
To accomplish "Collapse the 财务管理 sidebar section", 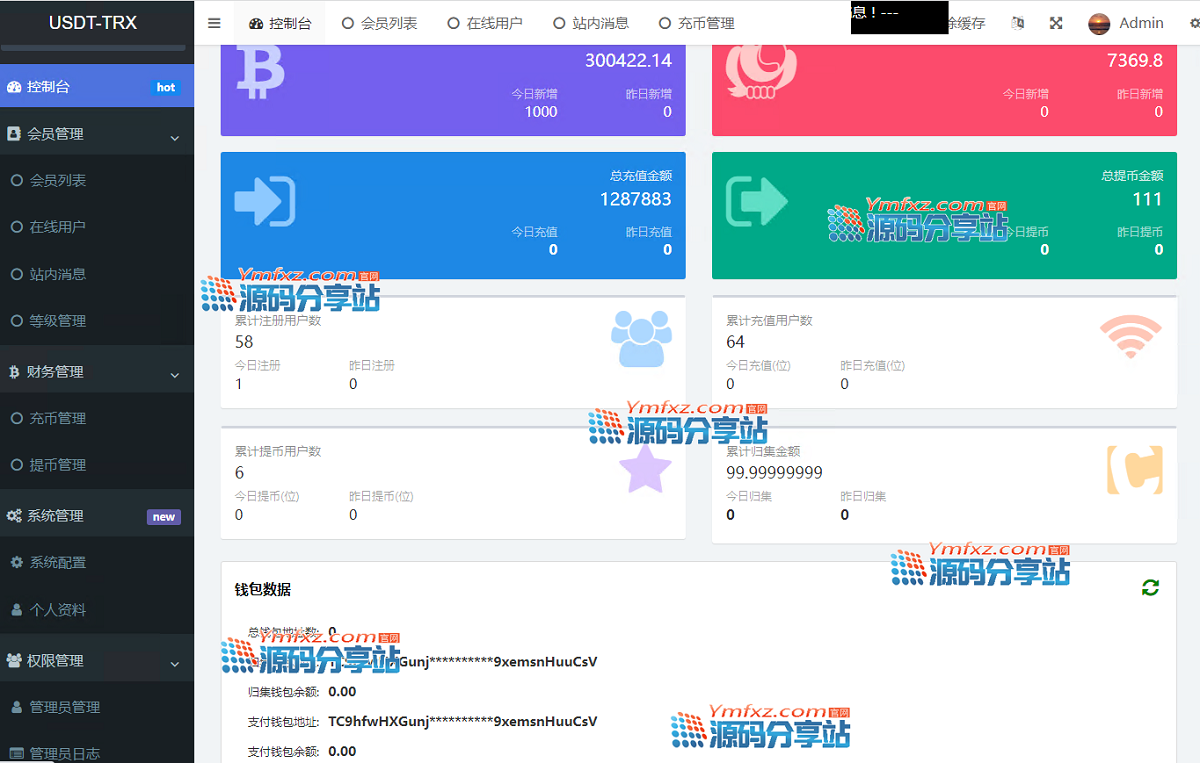I will [x=174, y=374].
